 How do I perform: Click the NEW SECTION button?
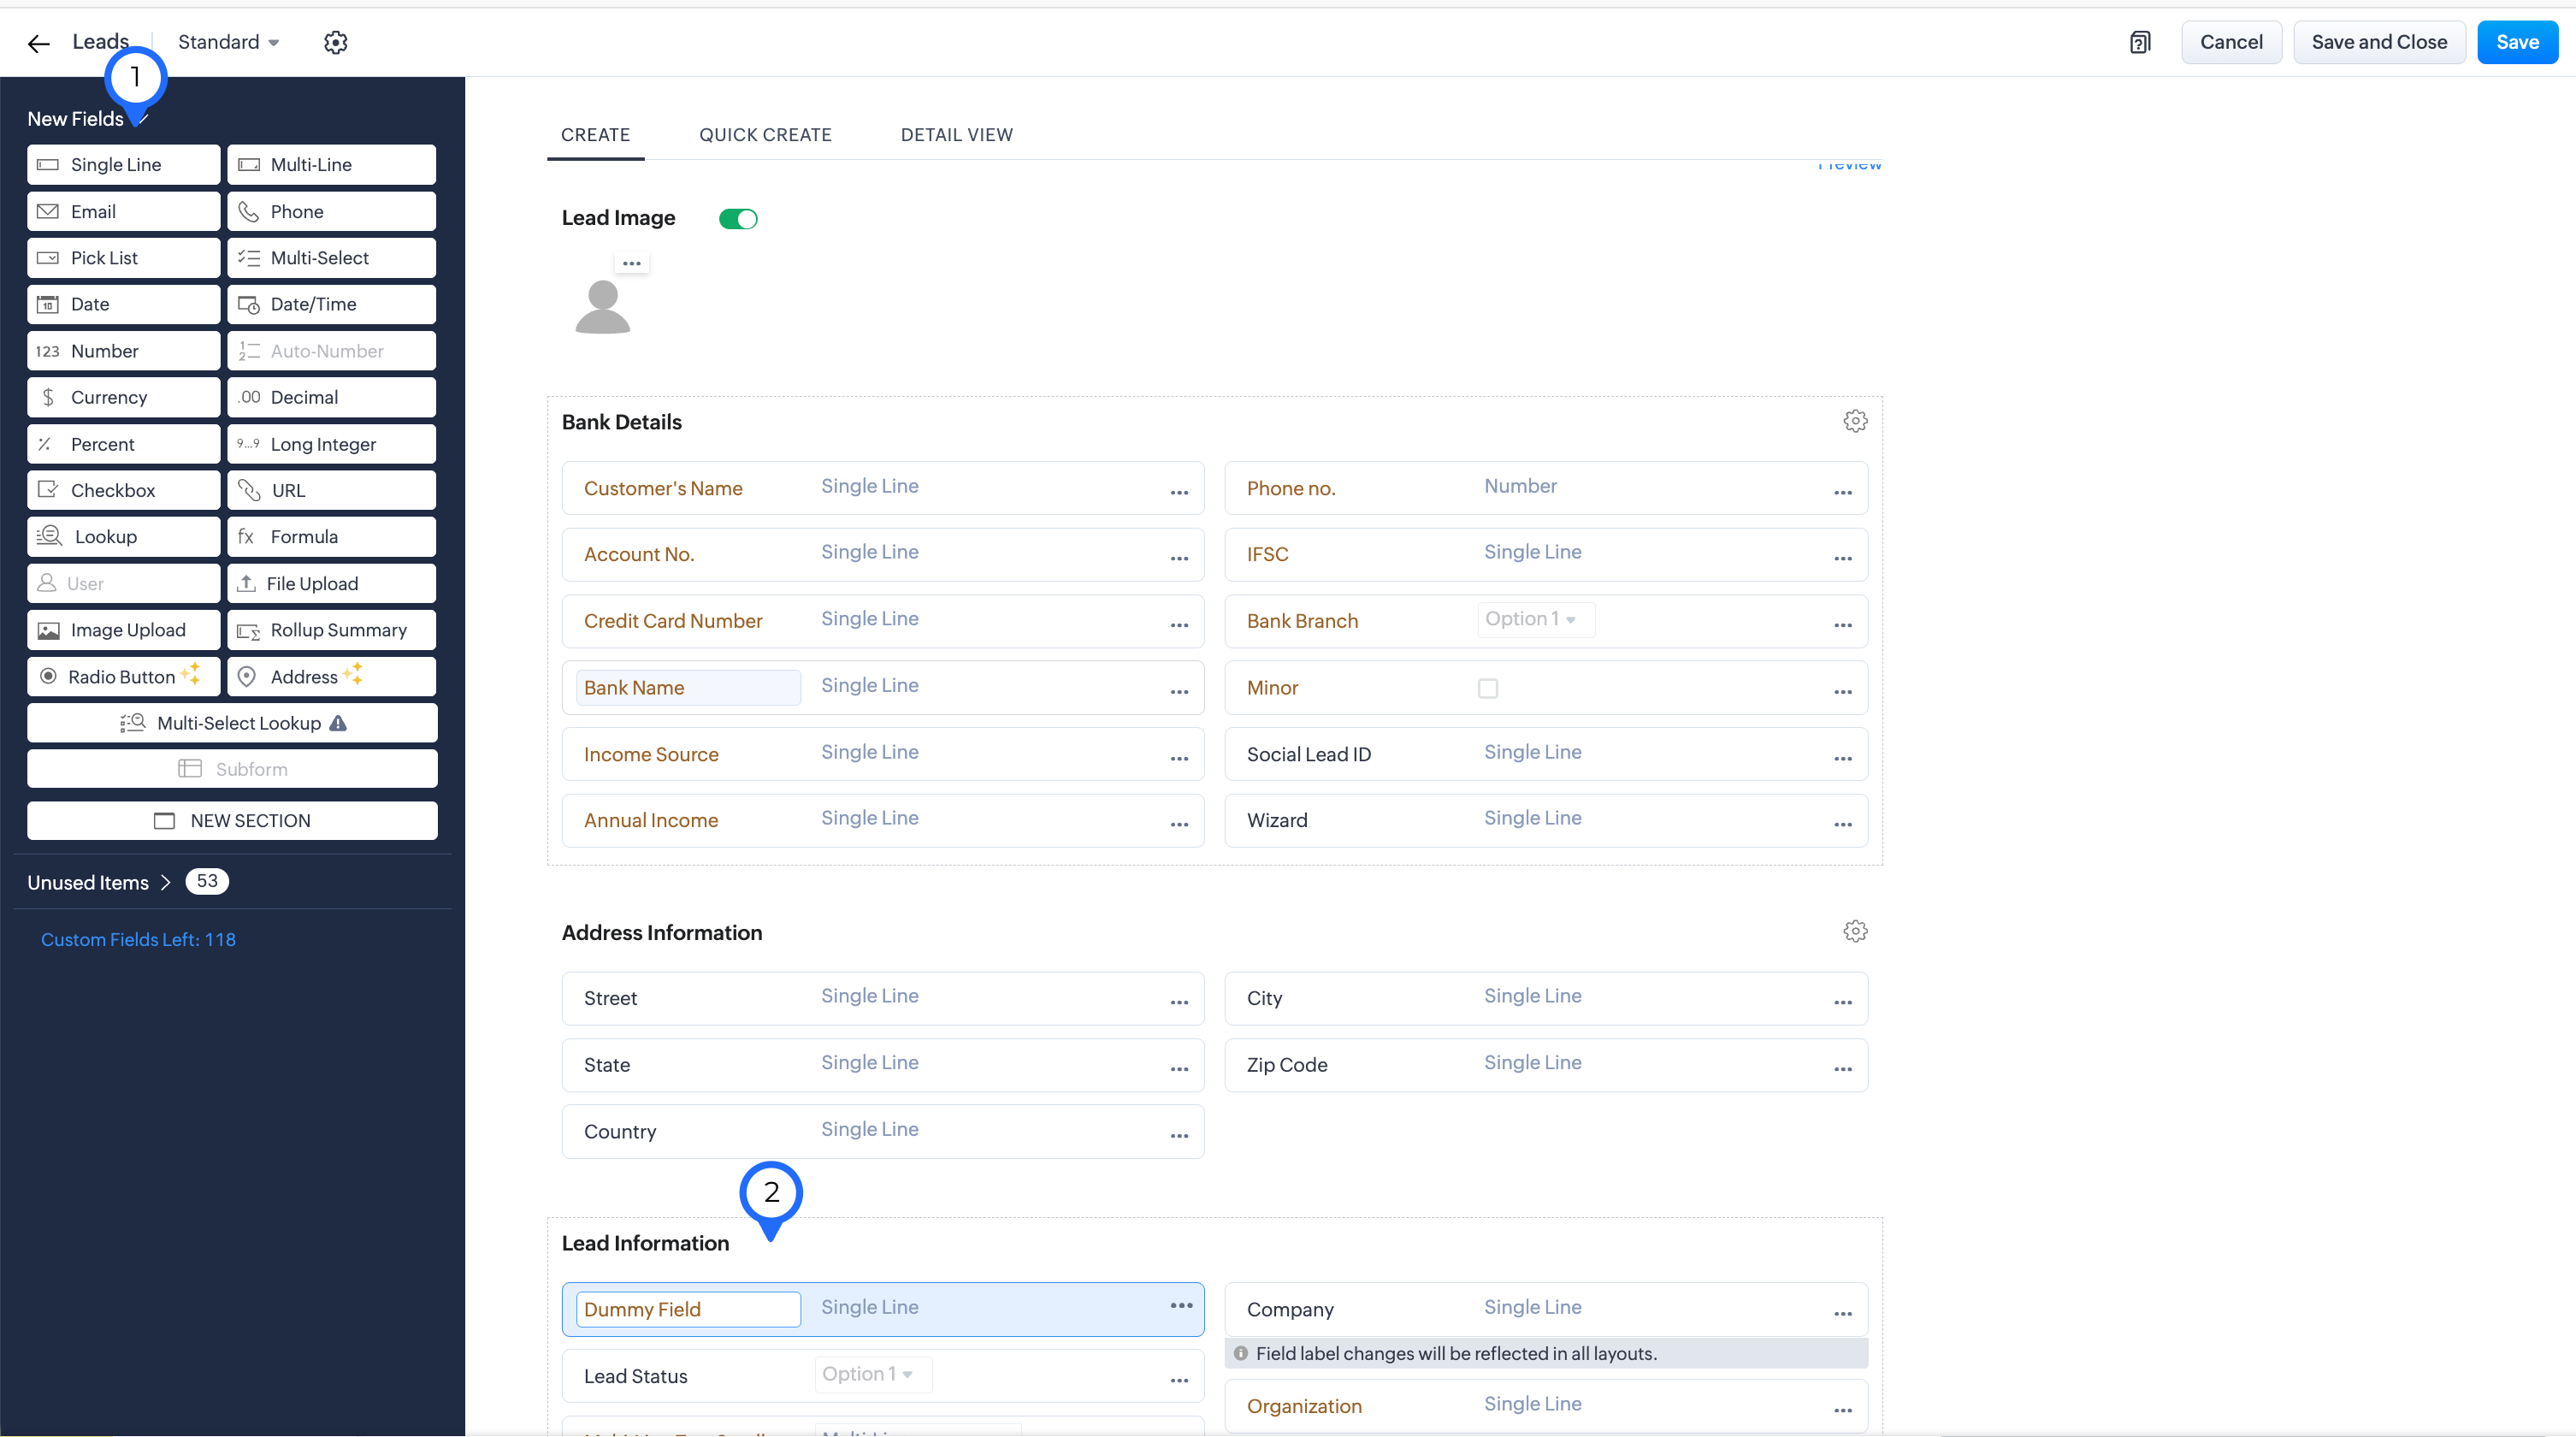point(232,820)
